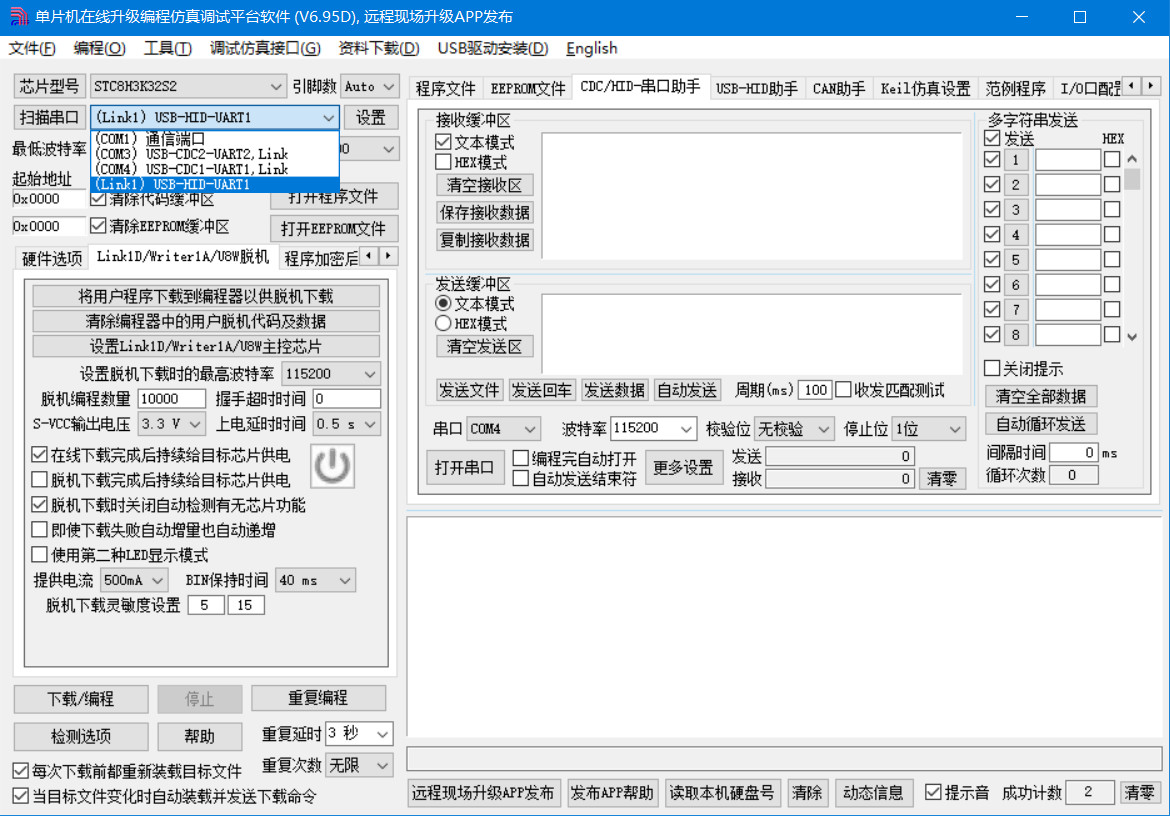Click 远程现场升级APP发布 button
Viewport: 1170px width, 816px height.
coord(483,793)
